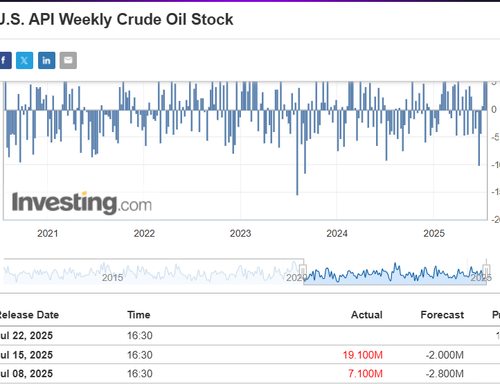Screen dimensions: 500x384
Task: Select the Jul 15, 2025 release row date
Action: click(x=26, y=355)
